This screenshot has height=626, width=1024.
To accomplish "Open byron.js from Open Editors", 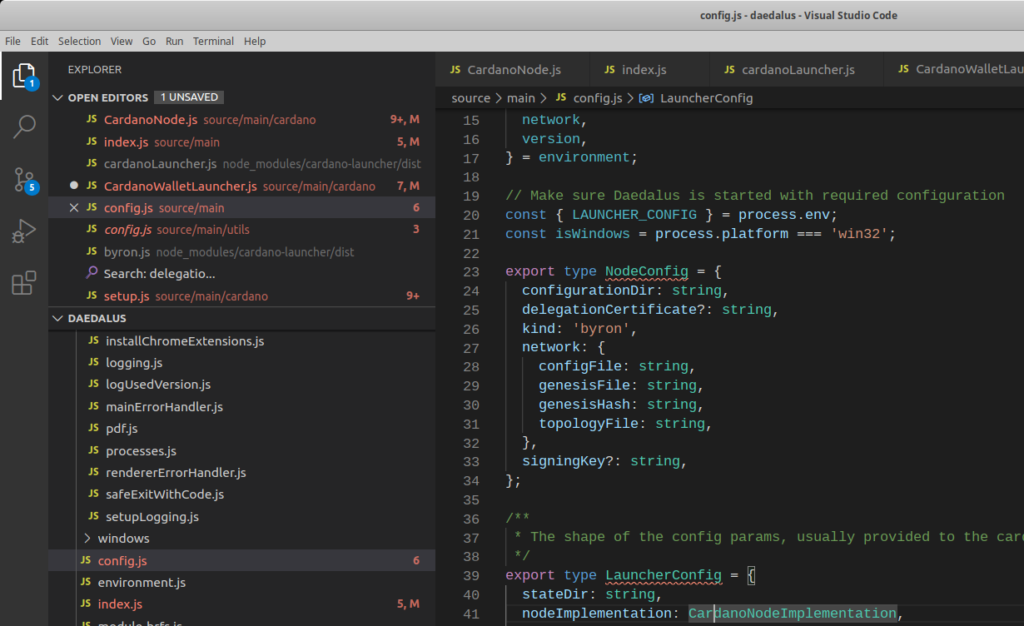I will [242, 251].
